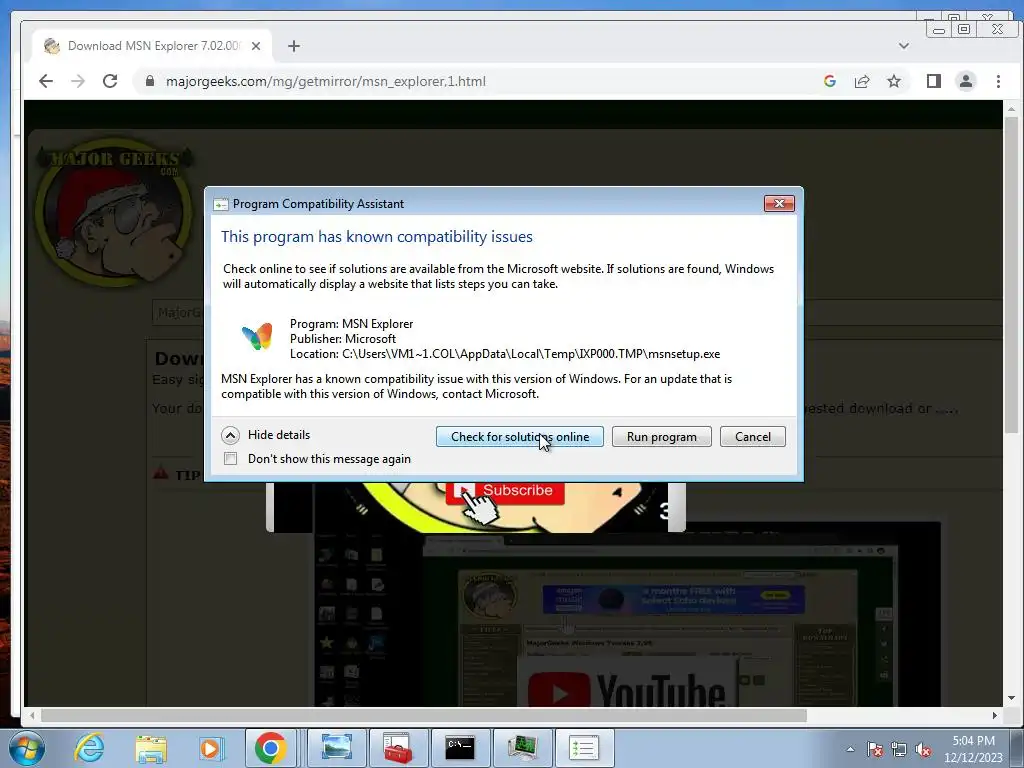1024x768 pixels.
Task: Click the Run program button
Action: pyautogui.click(x=662, y=436)
